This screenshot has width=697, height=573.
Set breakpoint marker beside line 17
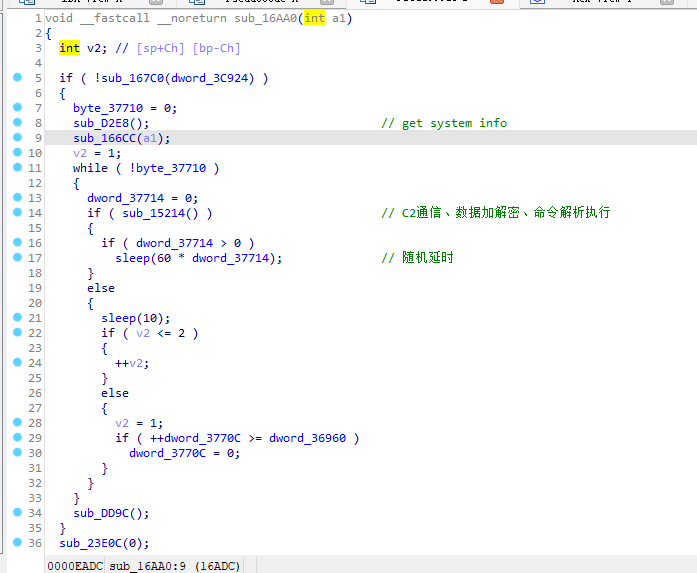17,257
